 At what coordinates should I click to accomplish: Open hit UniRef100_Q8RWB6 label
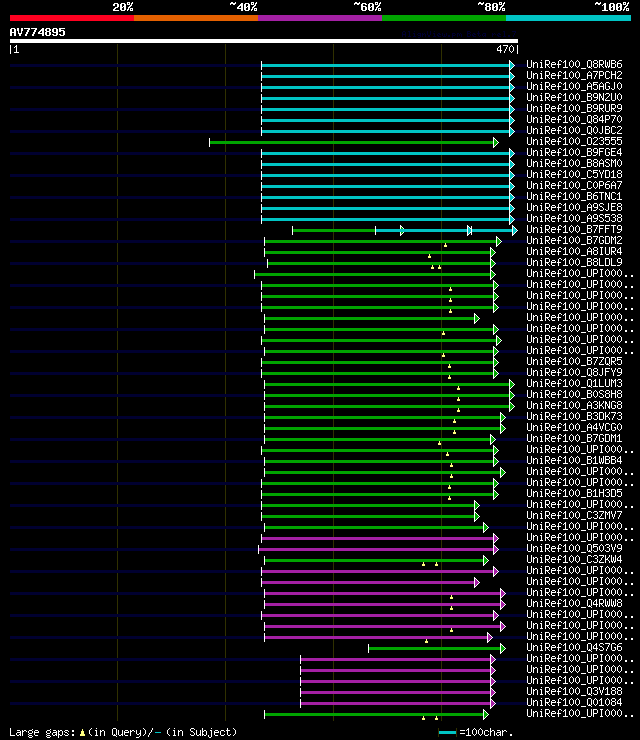click(574, 64)
